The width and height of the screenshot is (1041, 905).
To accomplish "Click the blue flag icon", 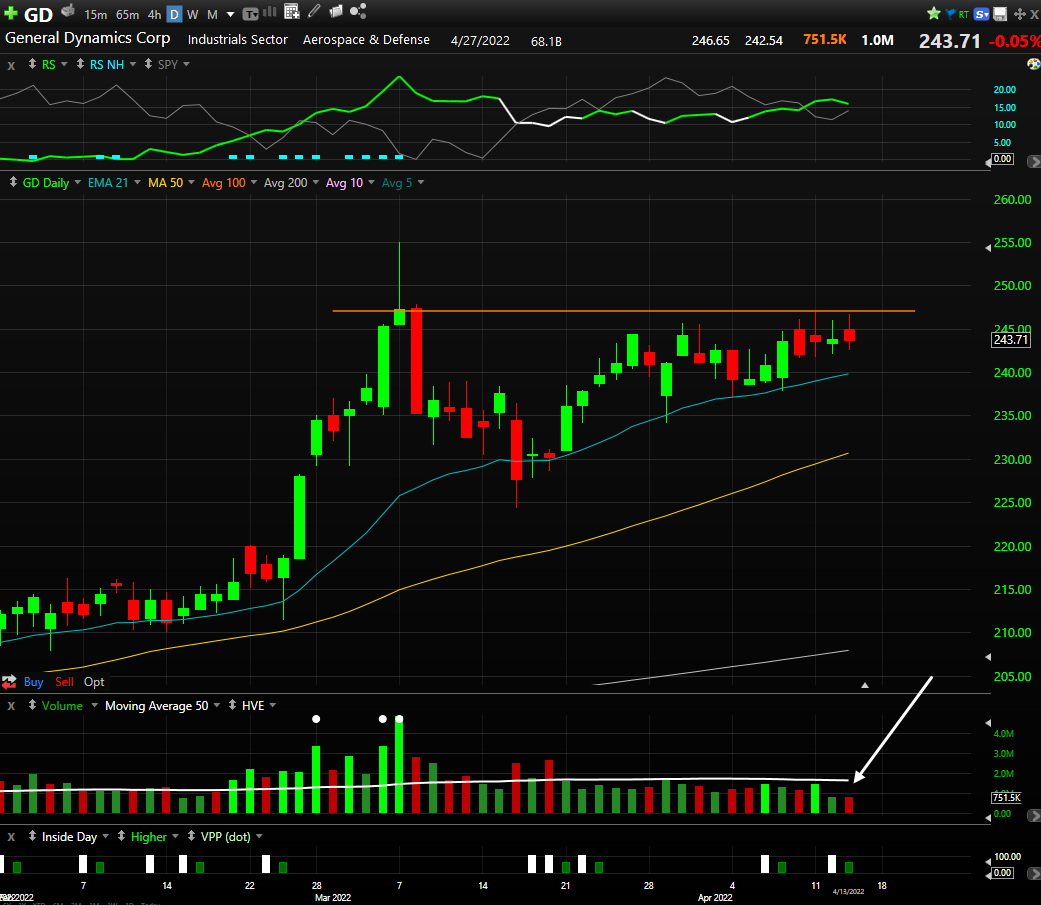I will click(949, 13).
